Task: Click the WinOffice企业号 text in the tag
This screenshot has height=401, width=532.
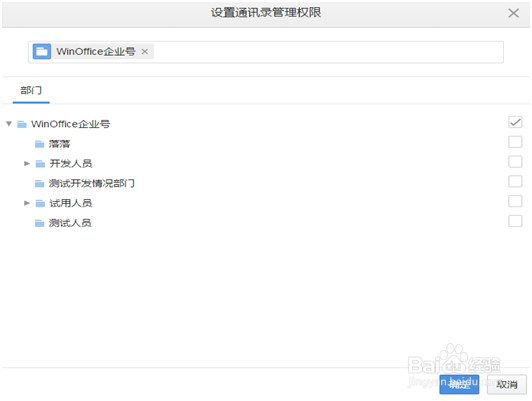Action: pos(96,52)
